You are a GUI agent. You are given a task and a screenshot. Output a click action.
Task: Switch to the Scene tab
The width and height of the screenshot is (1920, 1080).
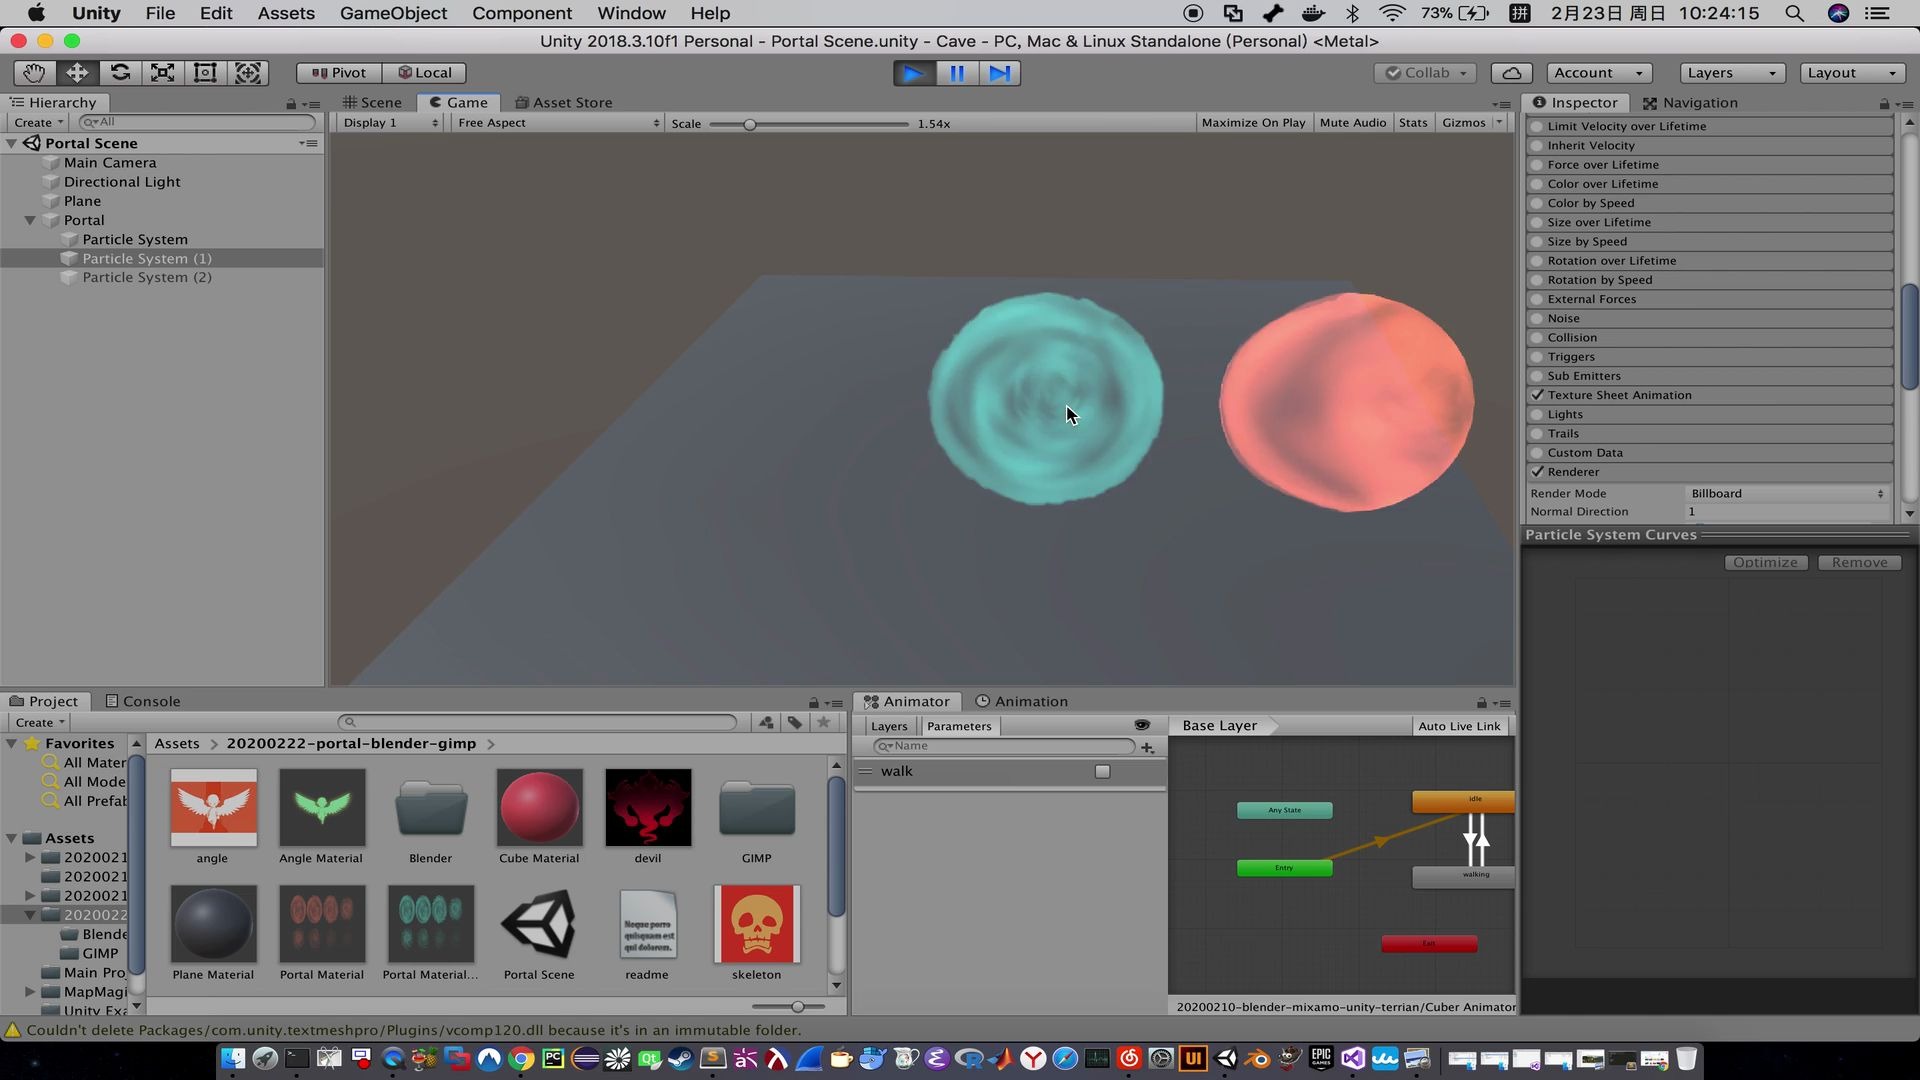coord(372,102)
